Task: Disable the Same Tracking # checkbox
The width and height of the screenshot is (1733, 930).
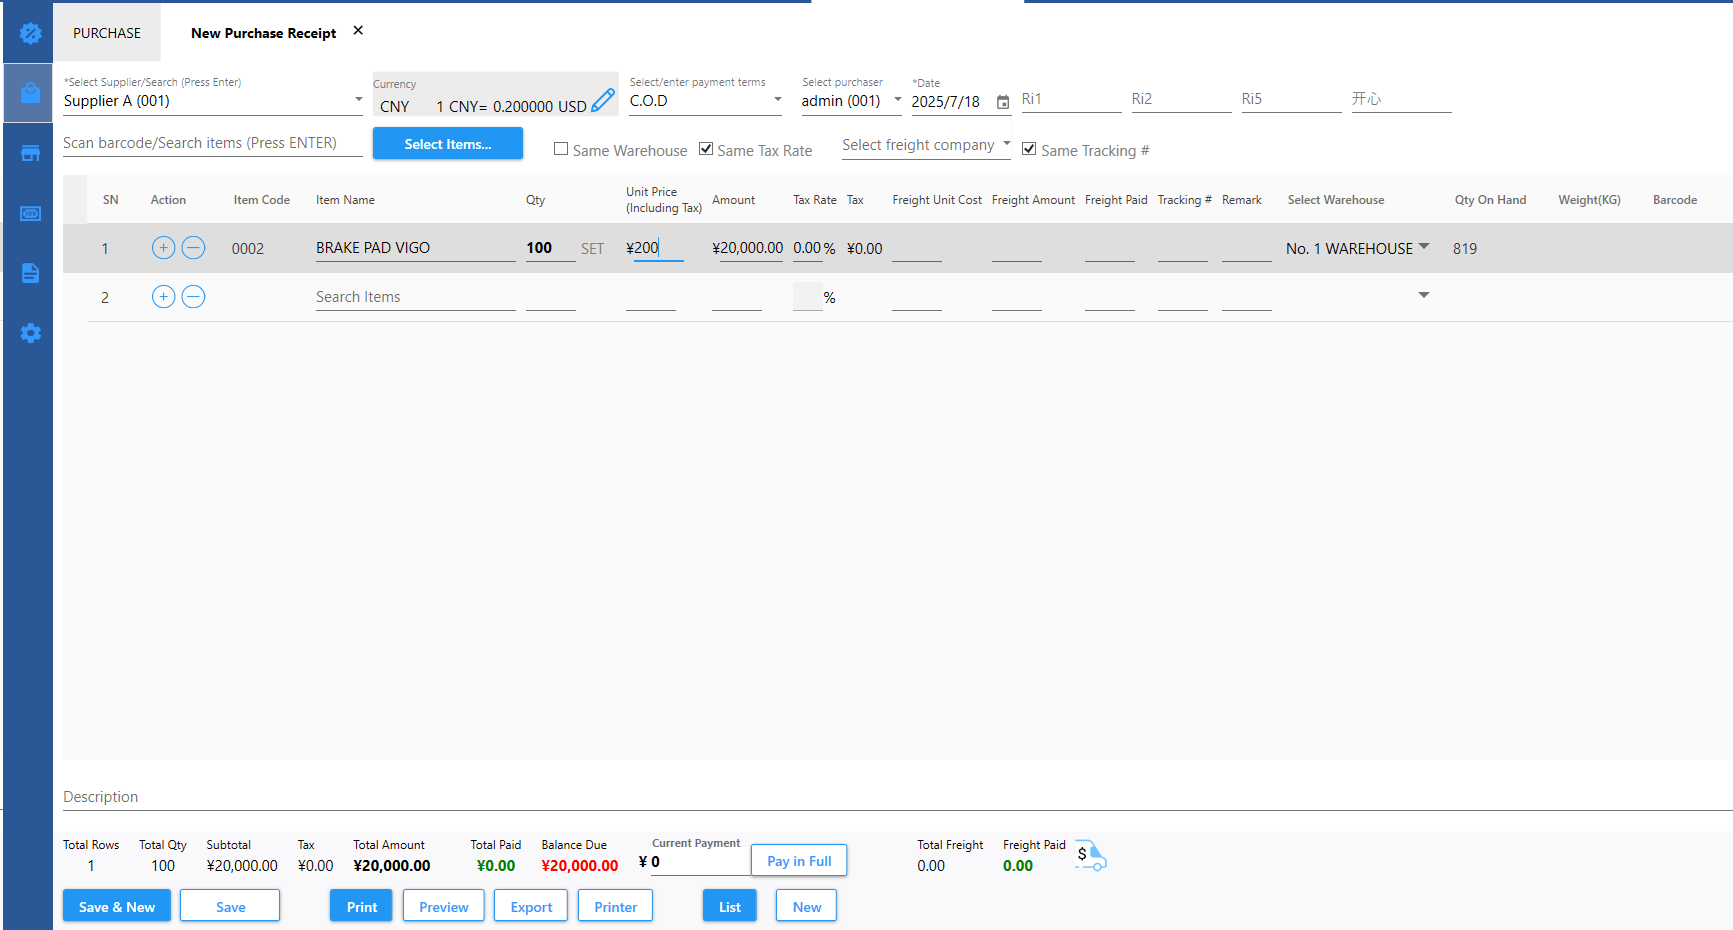Action: pos(1029,149)
